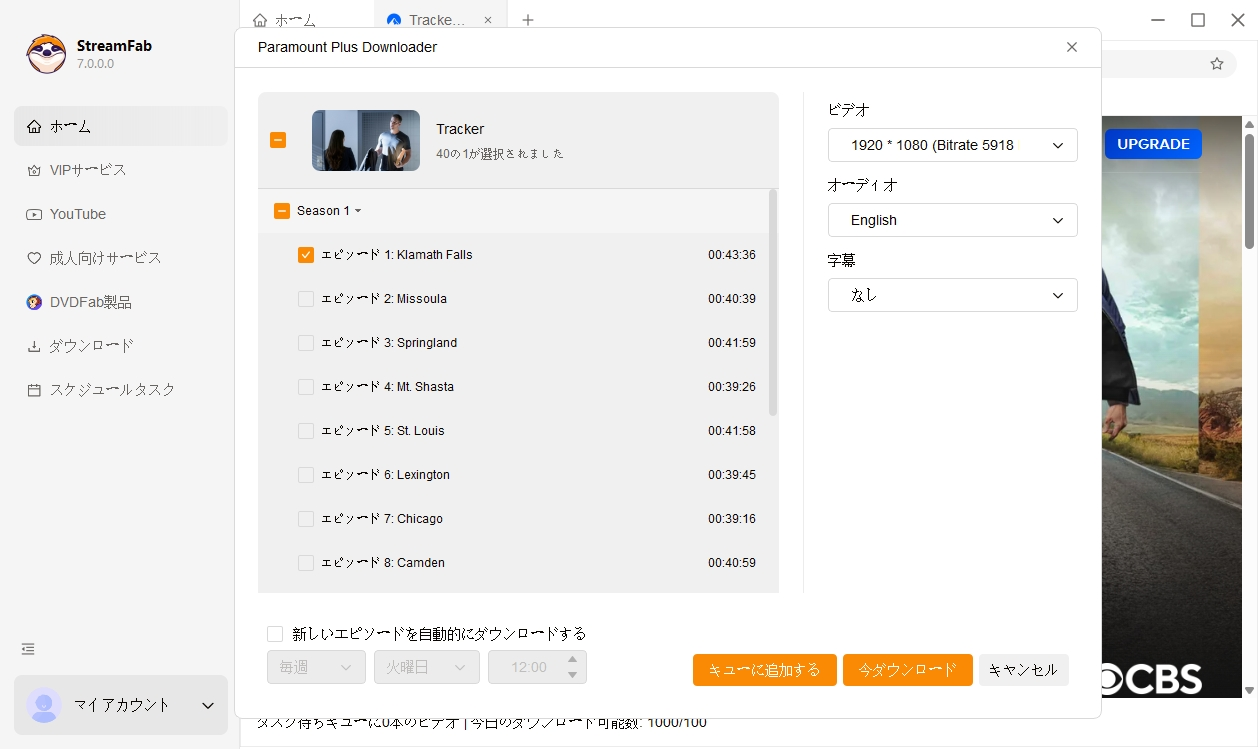This screenshot has height=749, width=1258.
Task: Bookmark page with star icon
Action: (1216, 64)
